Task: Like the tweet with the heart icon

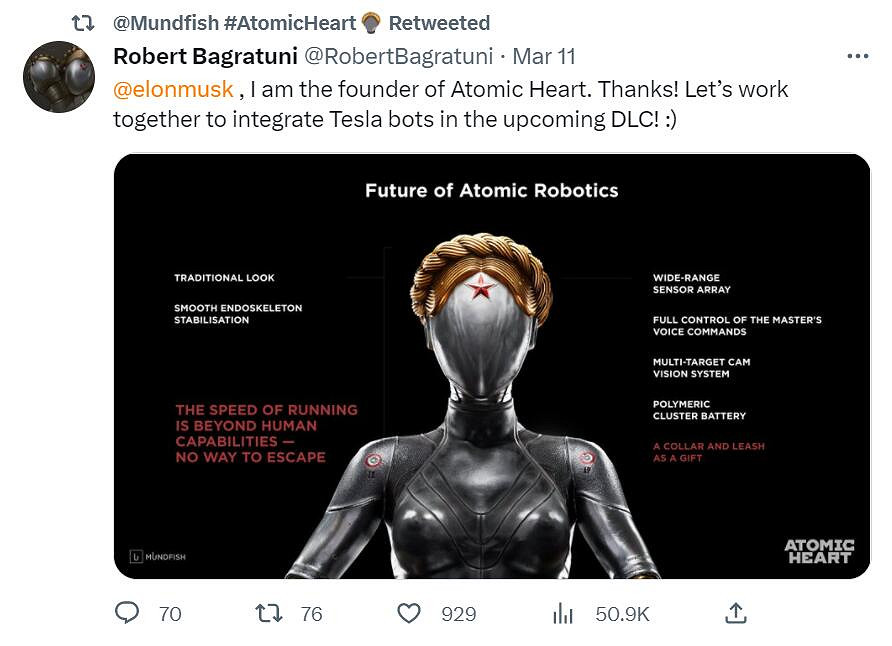Action: 409,613
